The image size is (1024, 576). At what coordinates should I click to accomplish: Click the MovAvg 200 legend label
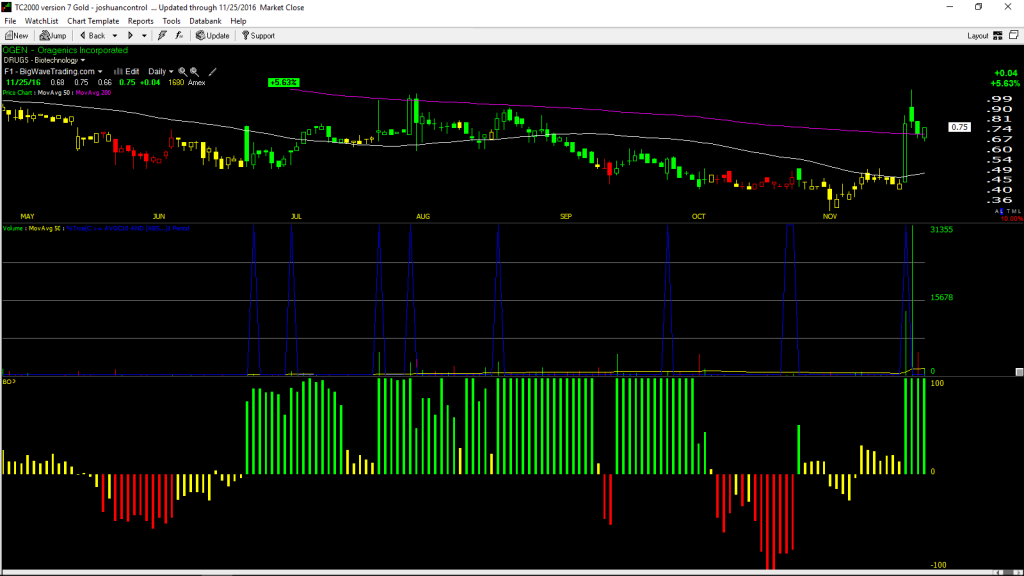point(93,93)
